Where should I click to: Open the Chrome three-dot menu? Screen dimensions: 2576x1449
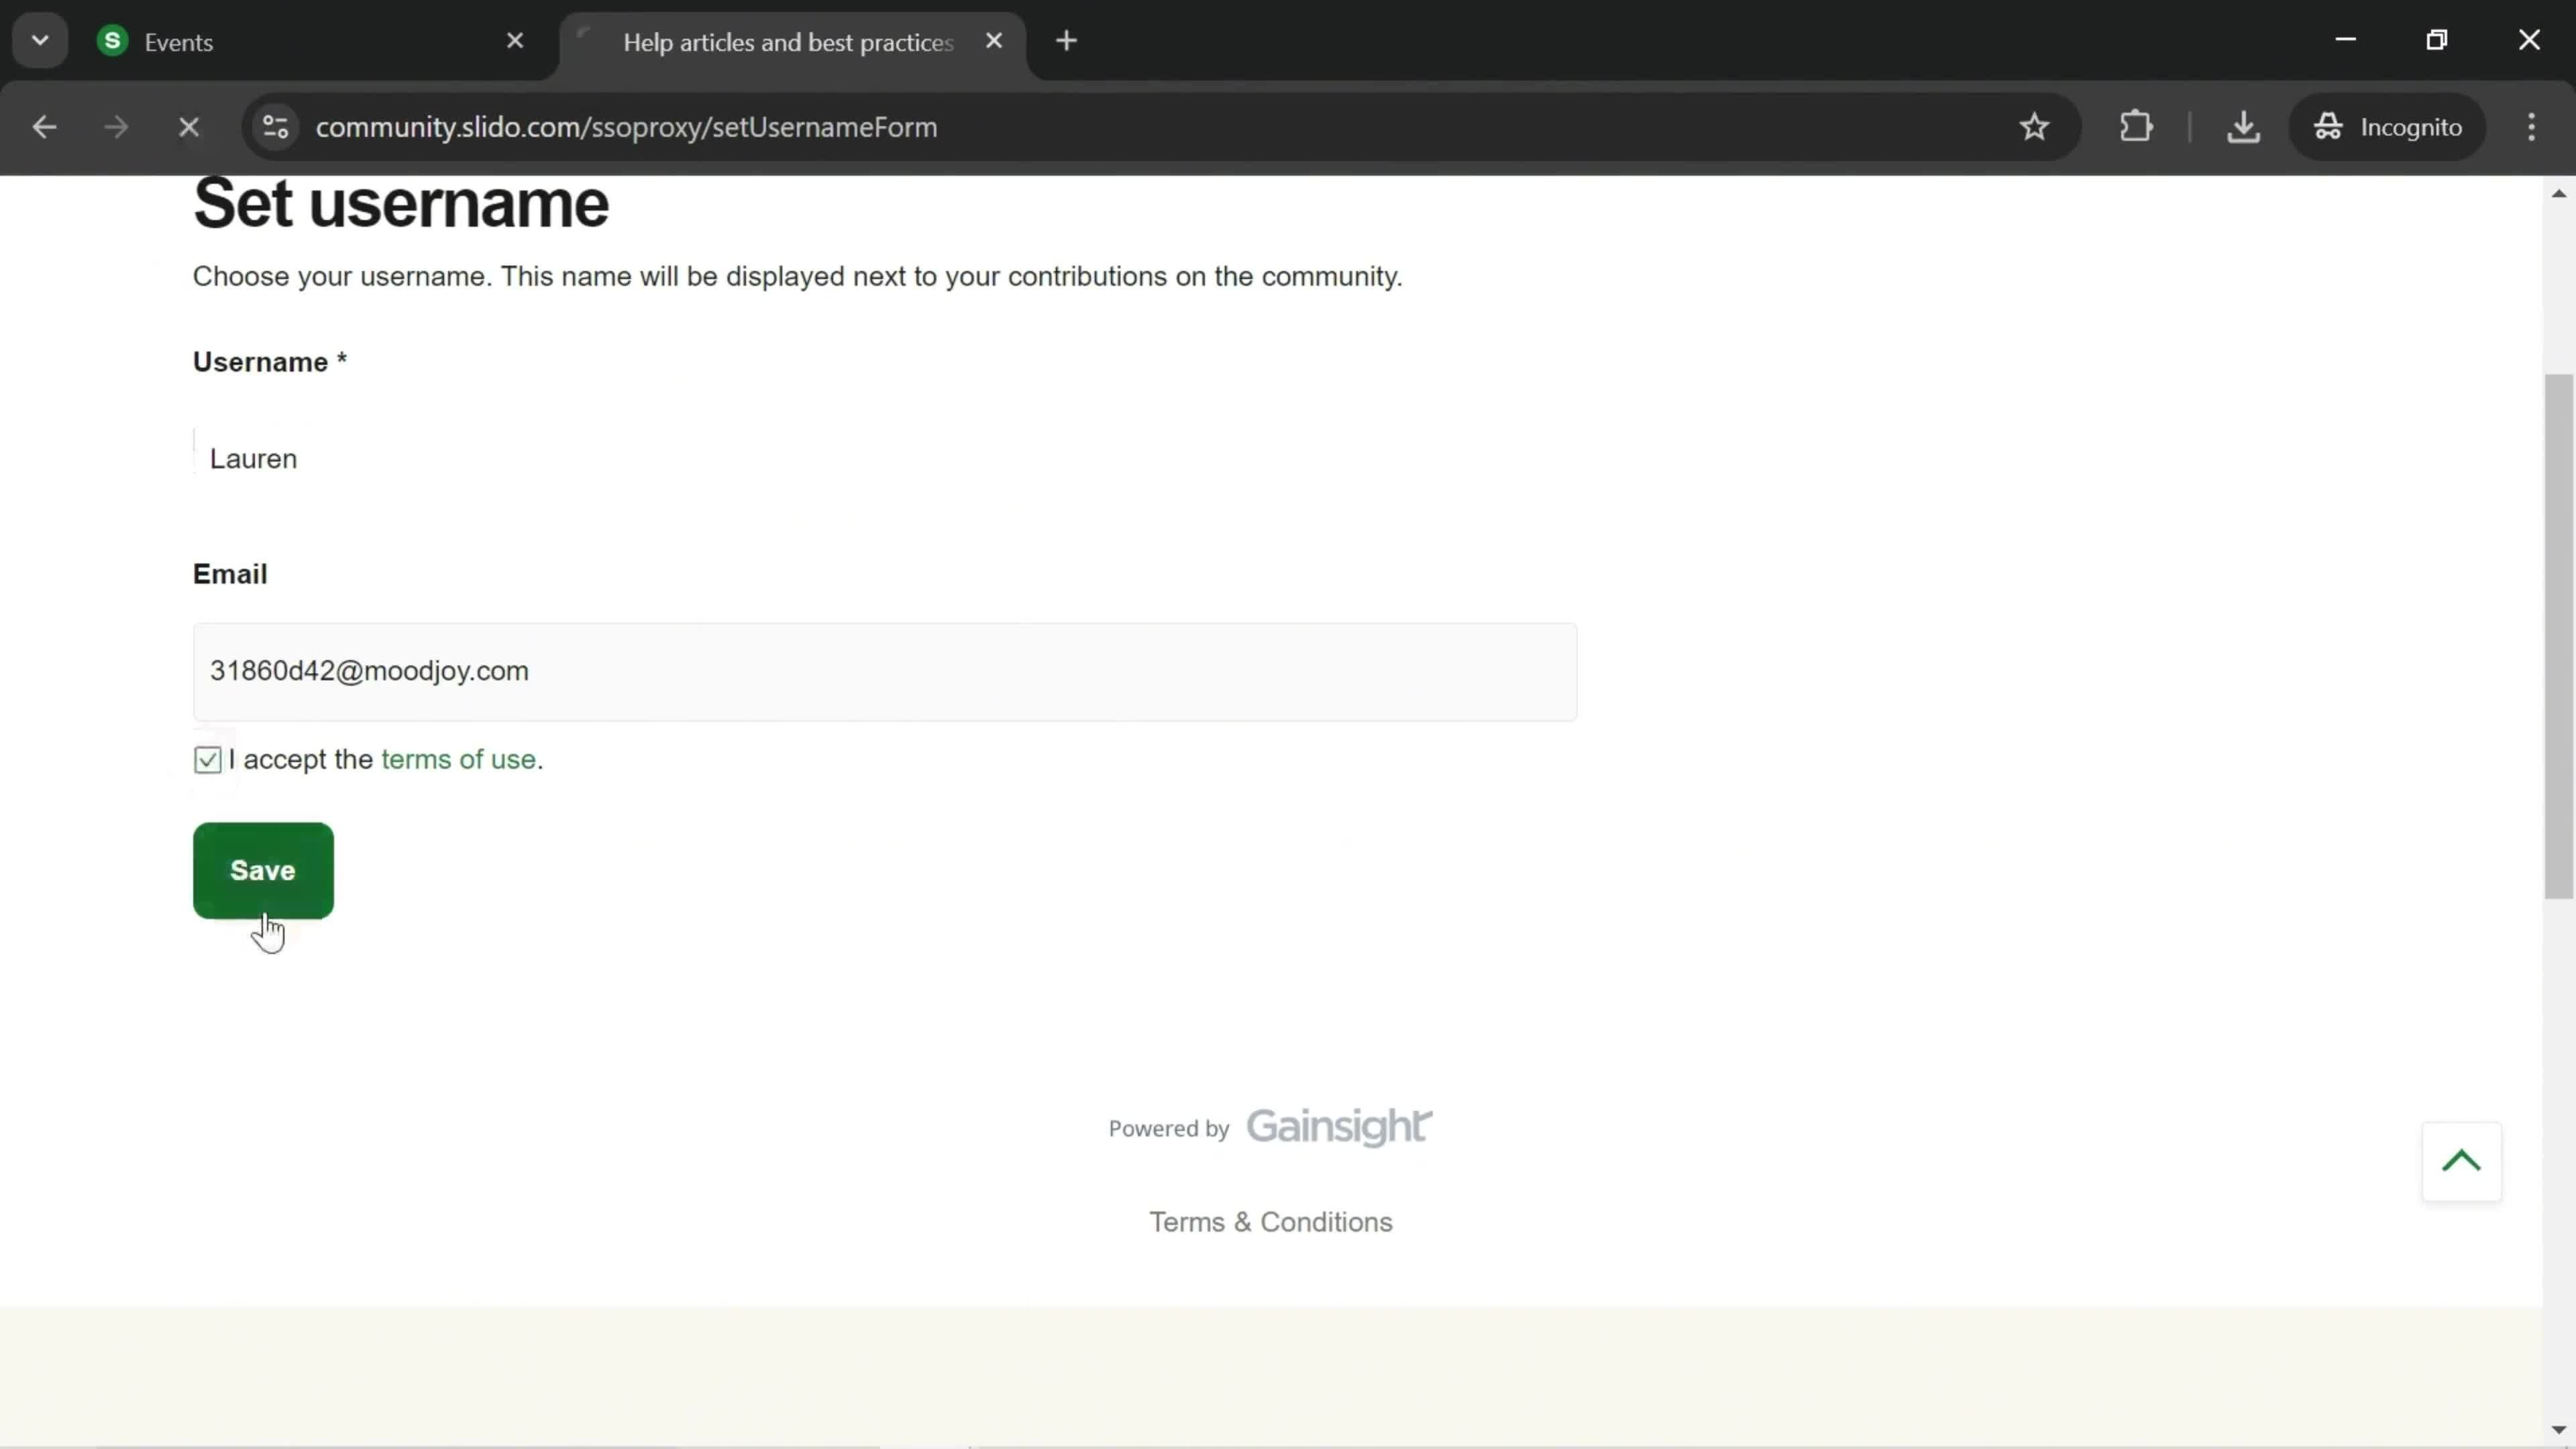[x=2532, y=127]
